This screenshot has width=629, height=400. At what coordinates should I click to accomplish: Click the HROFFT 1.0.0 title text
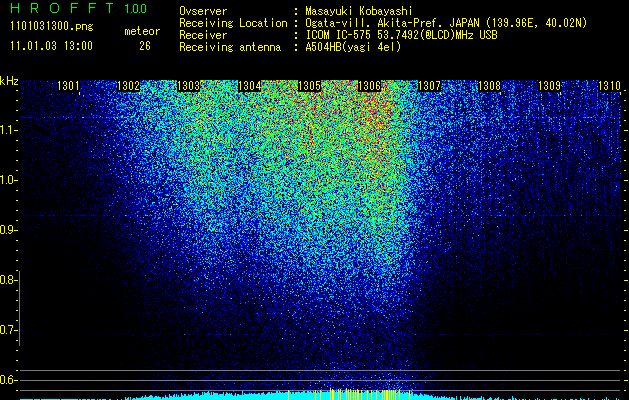(79, 8)
